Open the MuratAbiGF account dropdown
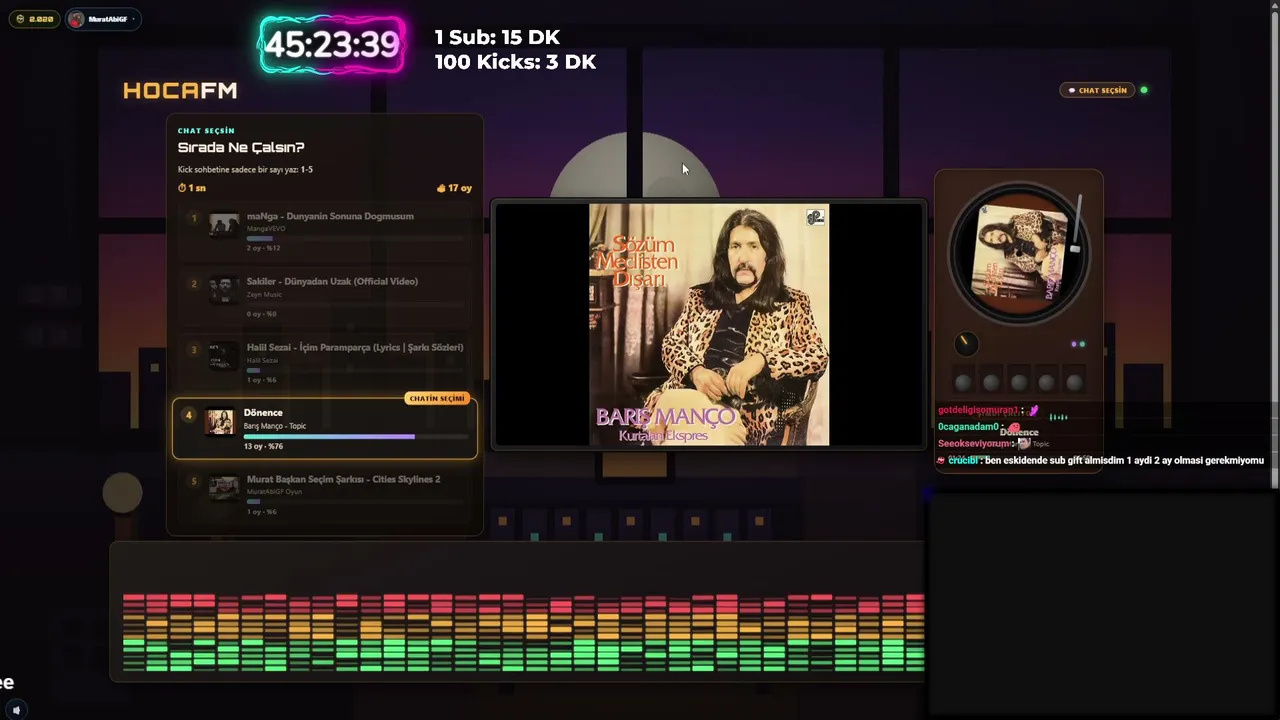 103,19
